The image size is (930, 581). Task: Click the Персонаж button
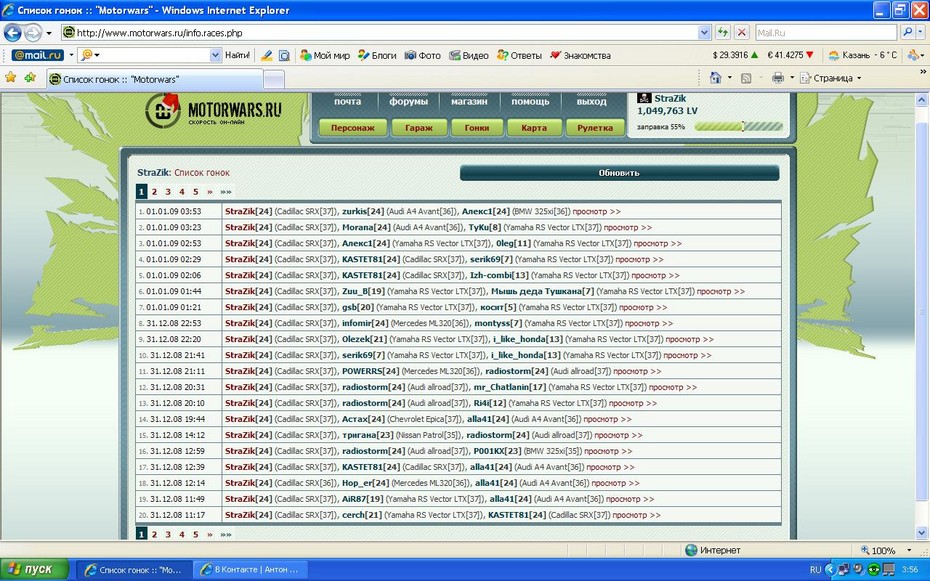click(353, 127)
